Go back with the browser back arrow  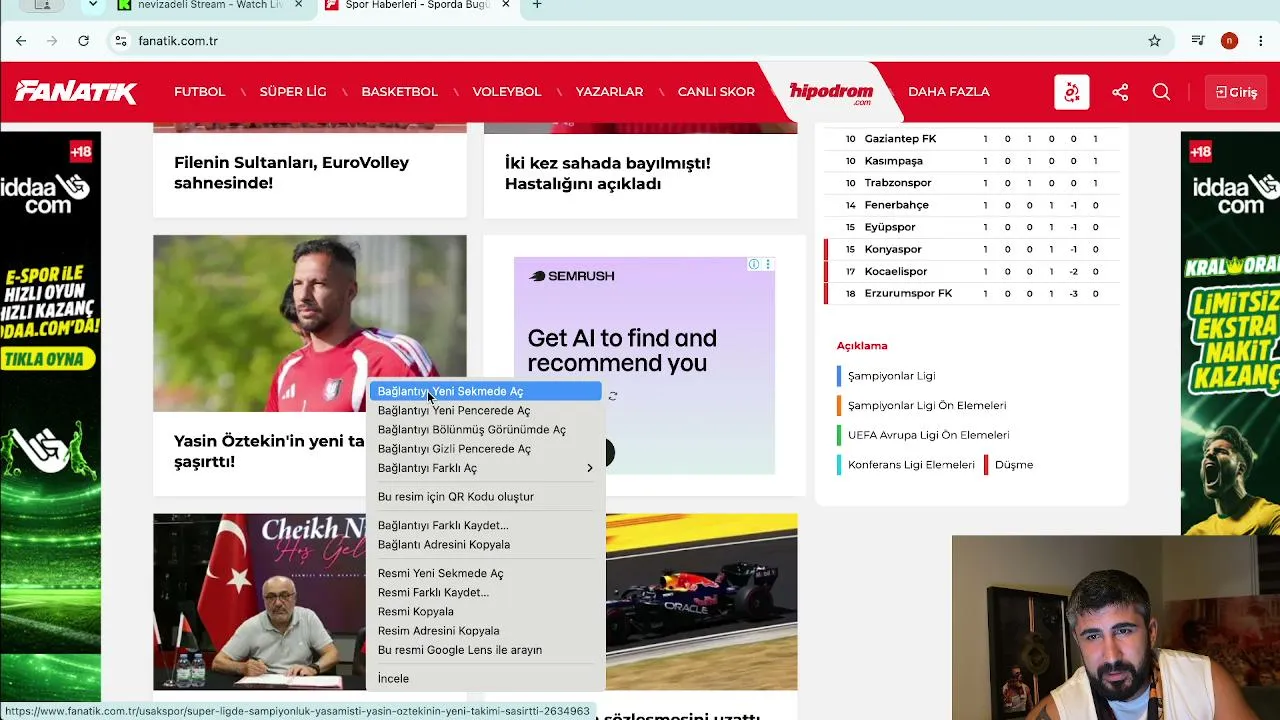[21, 41]
